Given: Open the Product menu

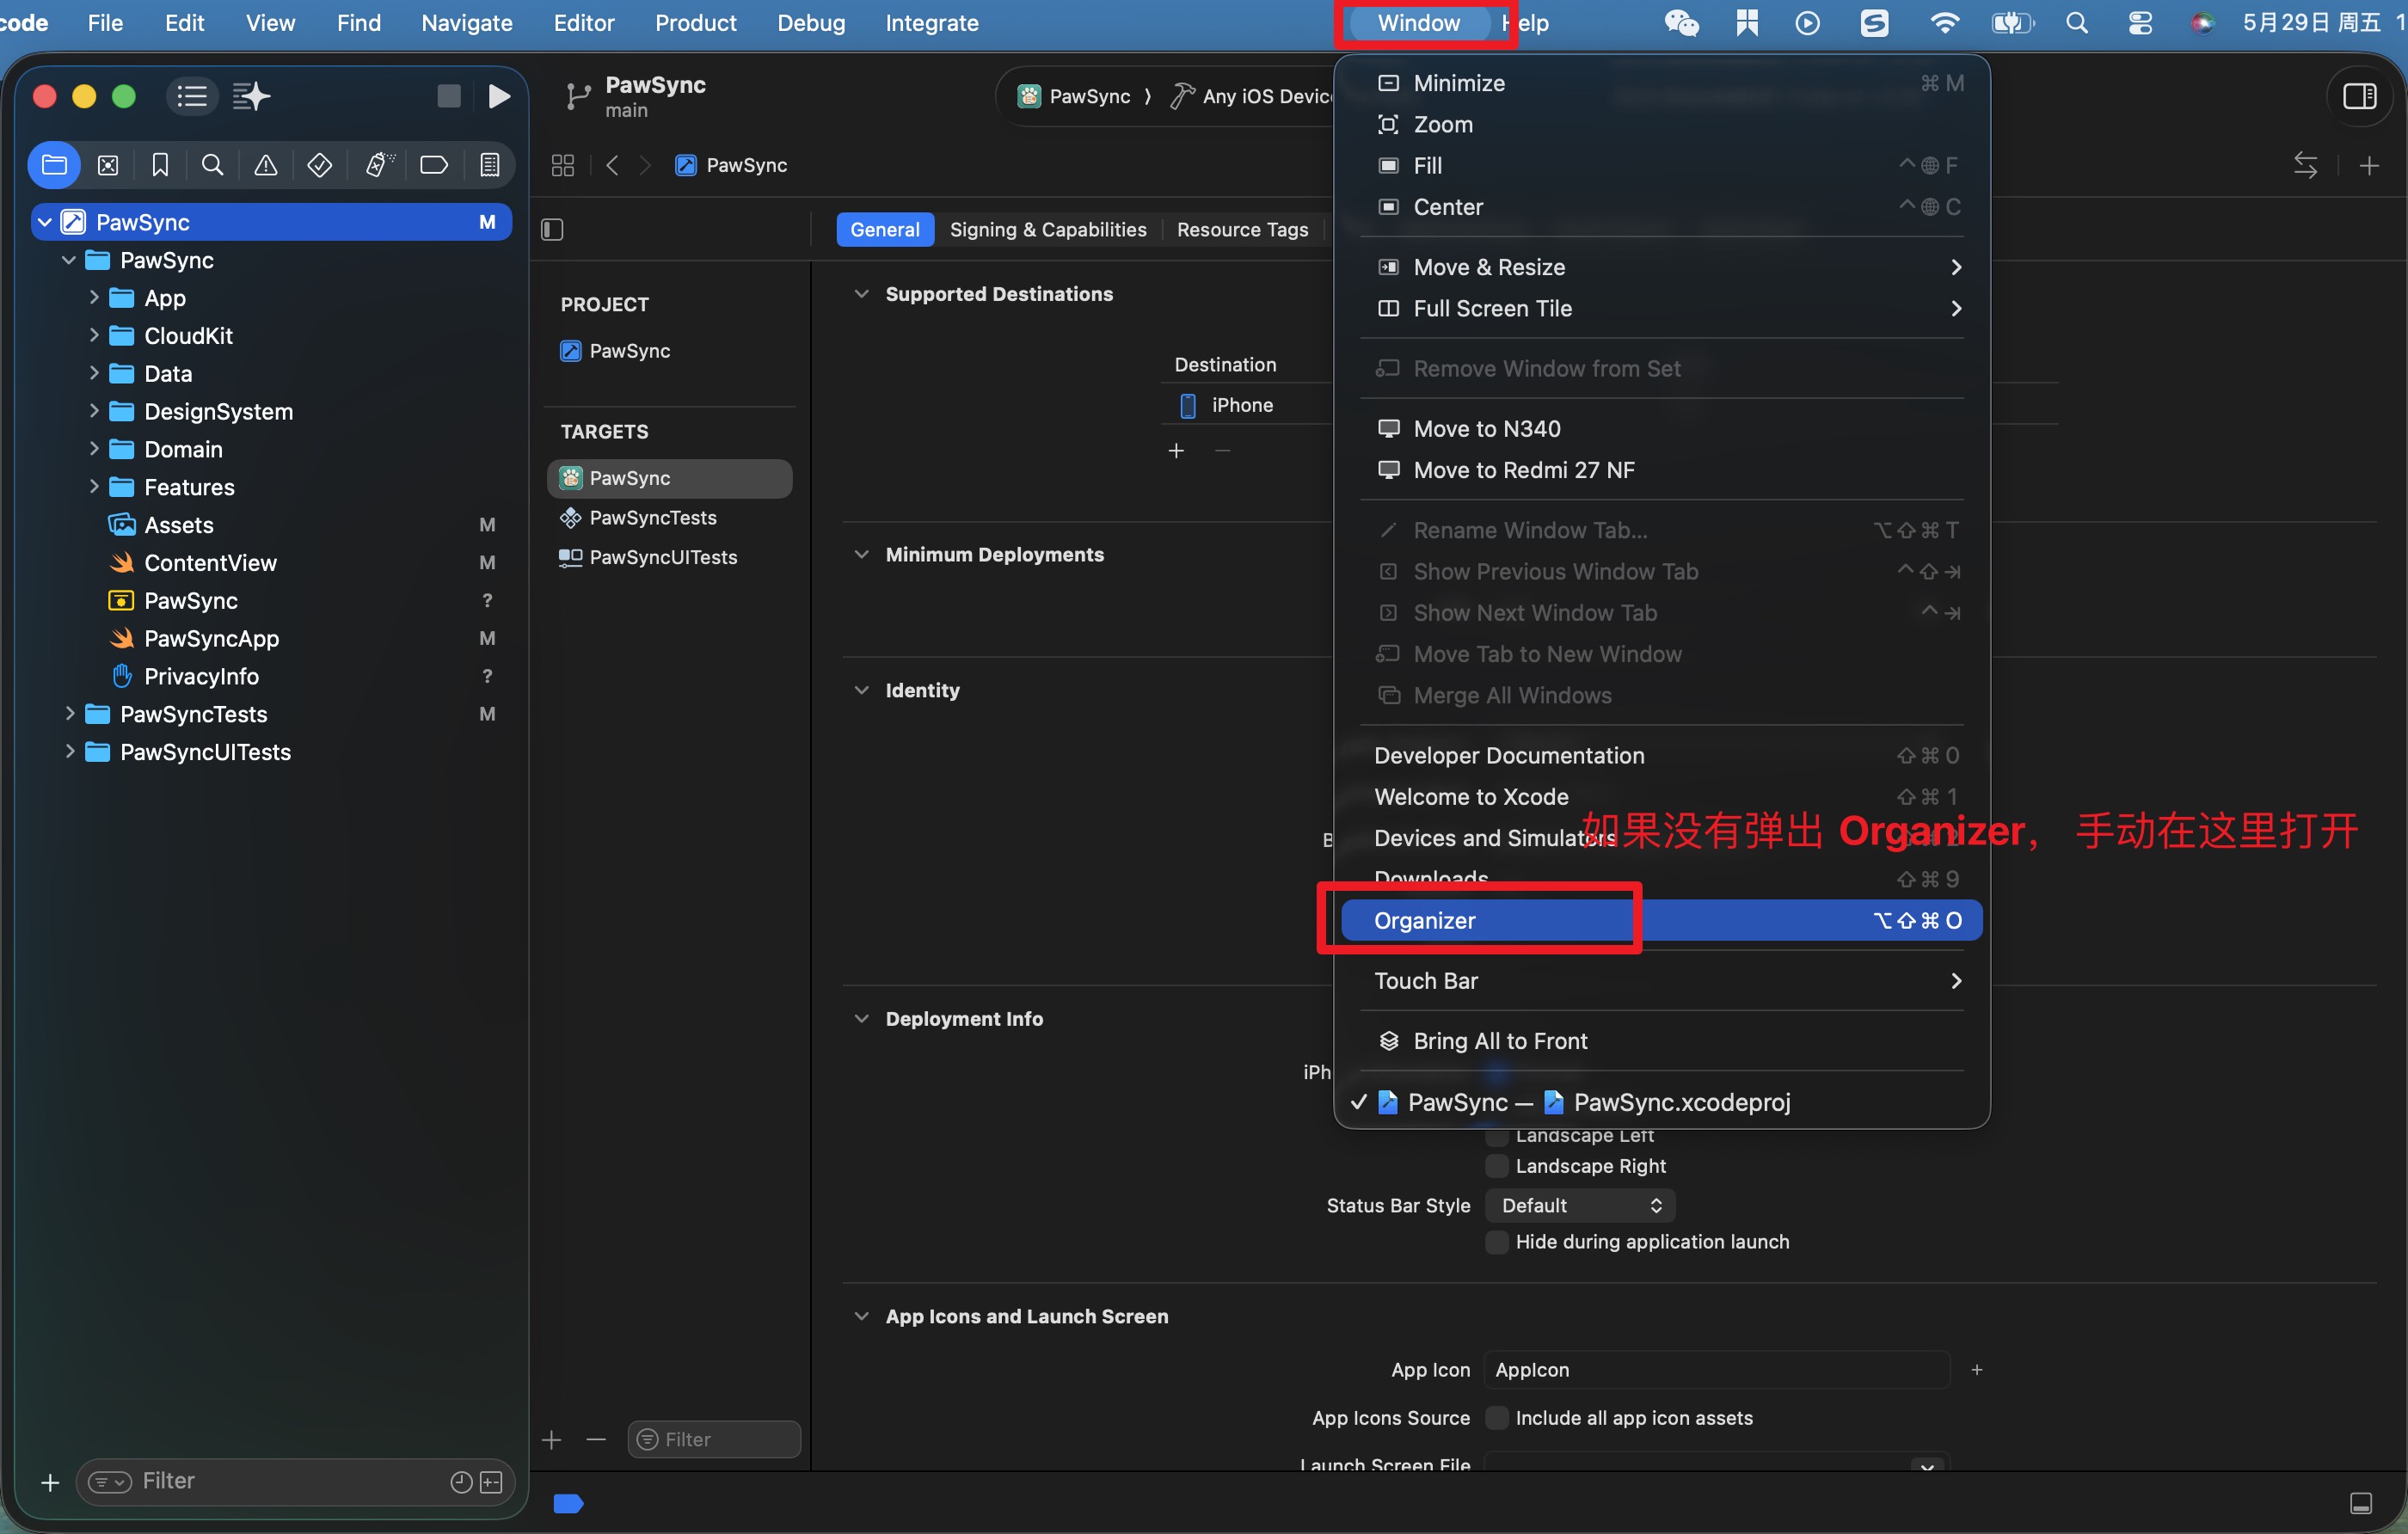Looking at the screenshot, I should [696, 23].
